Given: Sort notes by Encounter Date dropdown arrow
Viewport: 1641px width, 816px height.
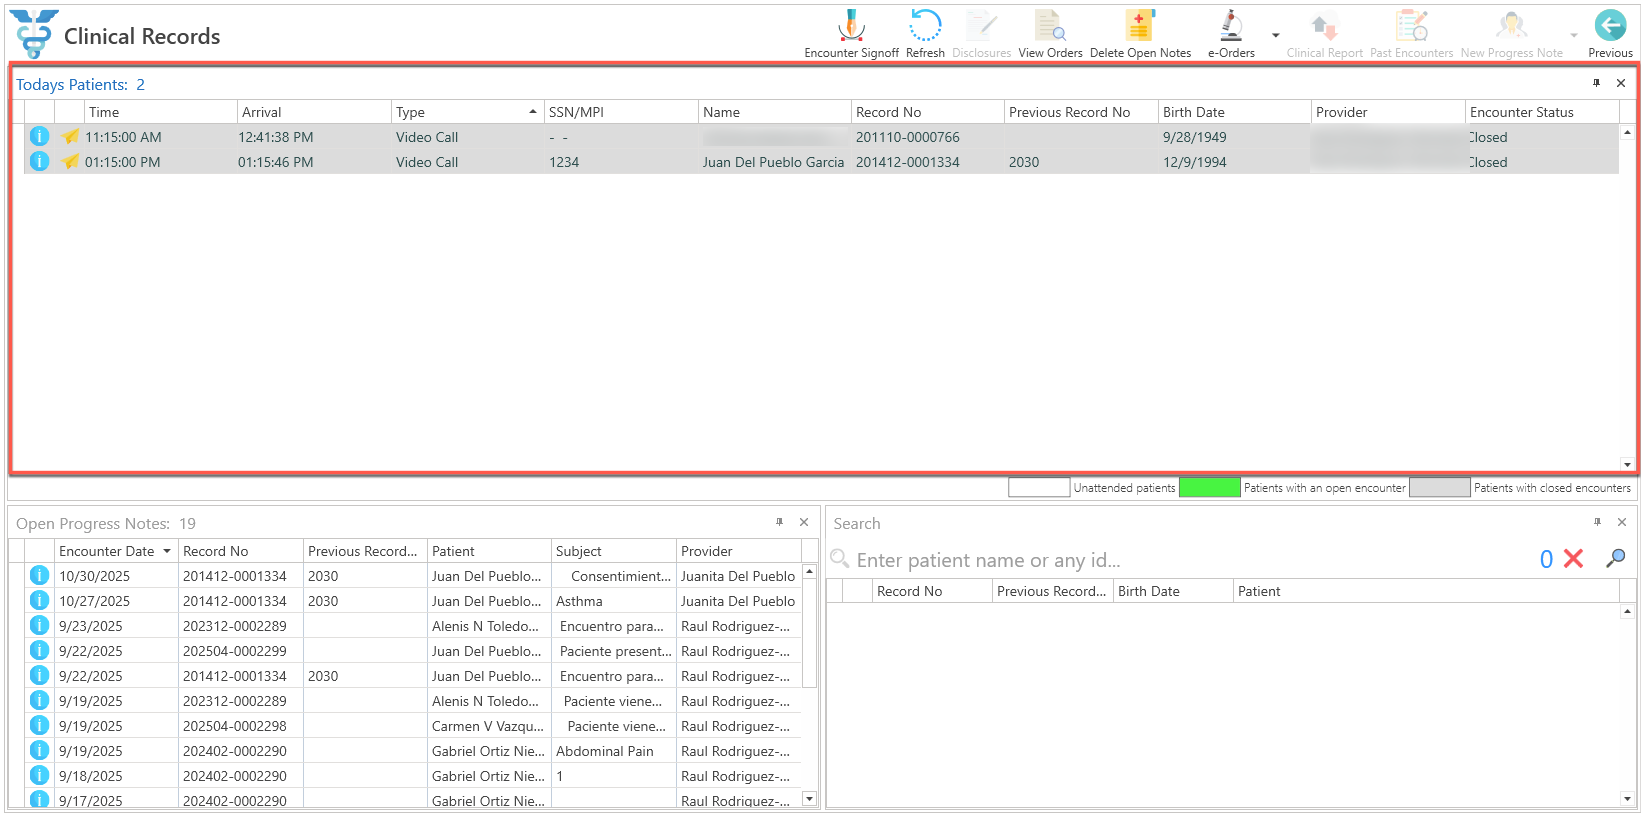Looking at the screenshot, I should coord(167,551).
